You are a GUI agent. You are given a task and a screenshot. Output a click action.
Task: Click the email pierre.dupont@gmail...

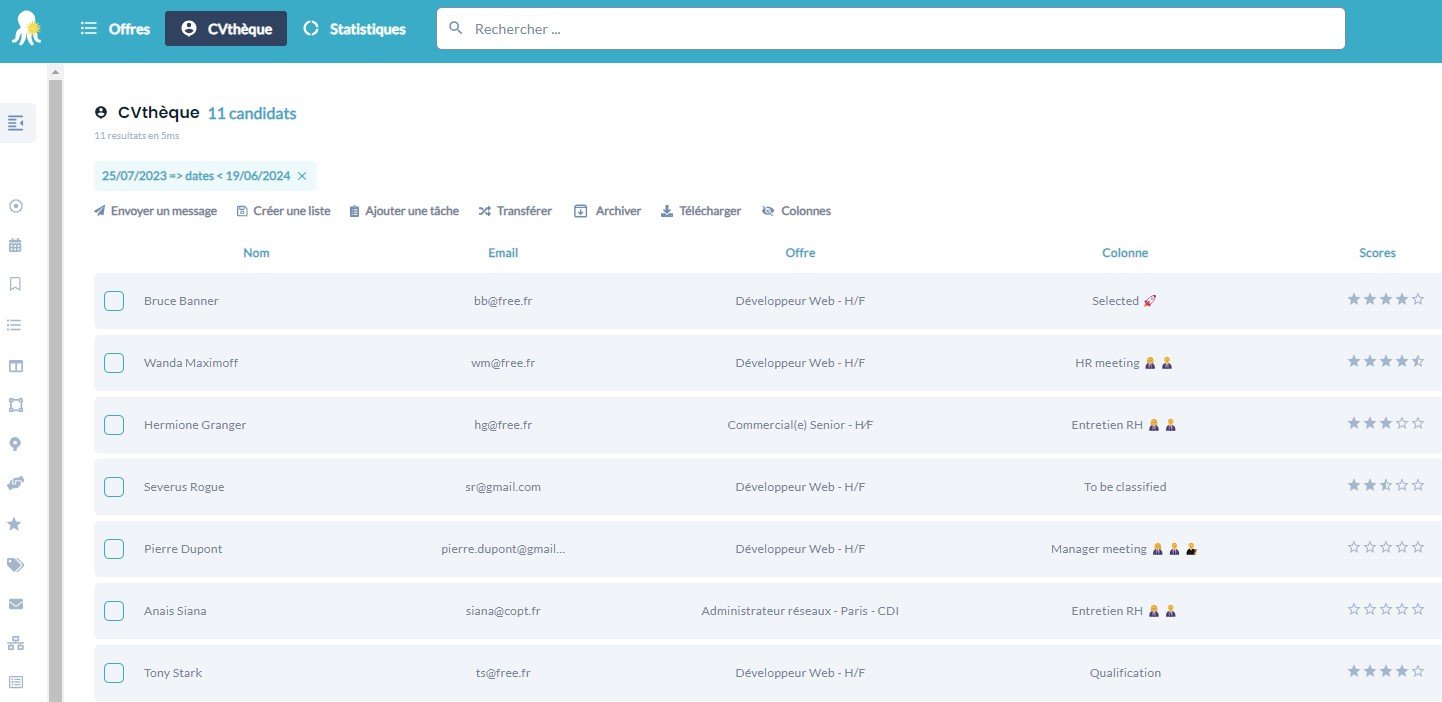(503, 549)
